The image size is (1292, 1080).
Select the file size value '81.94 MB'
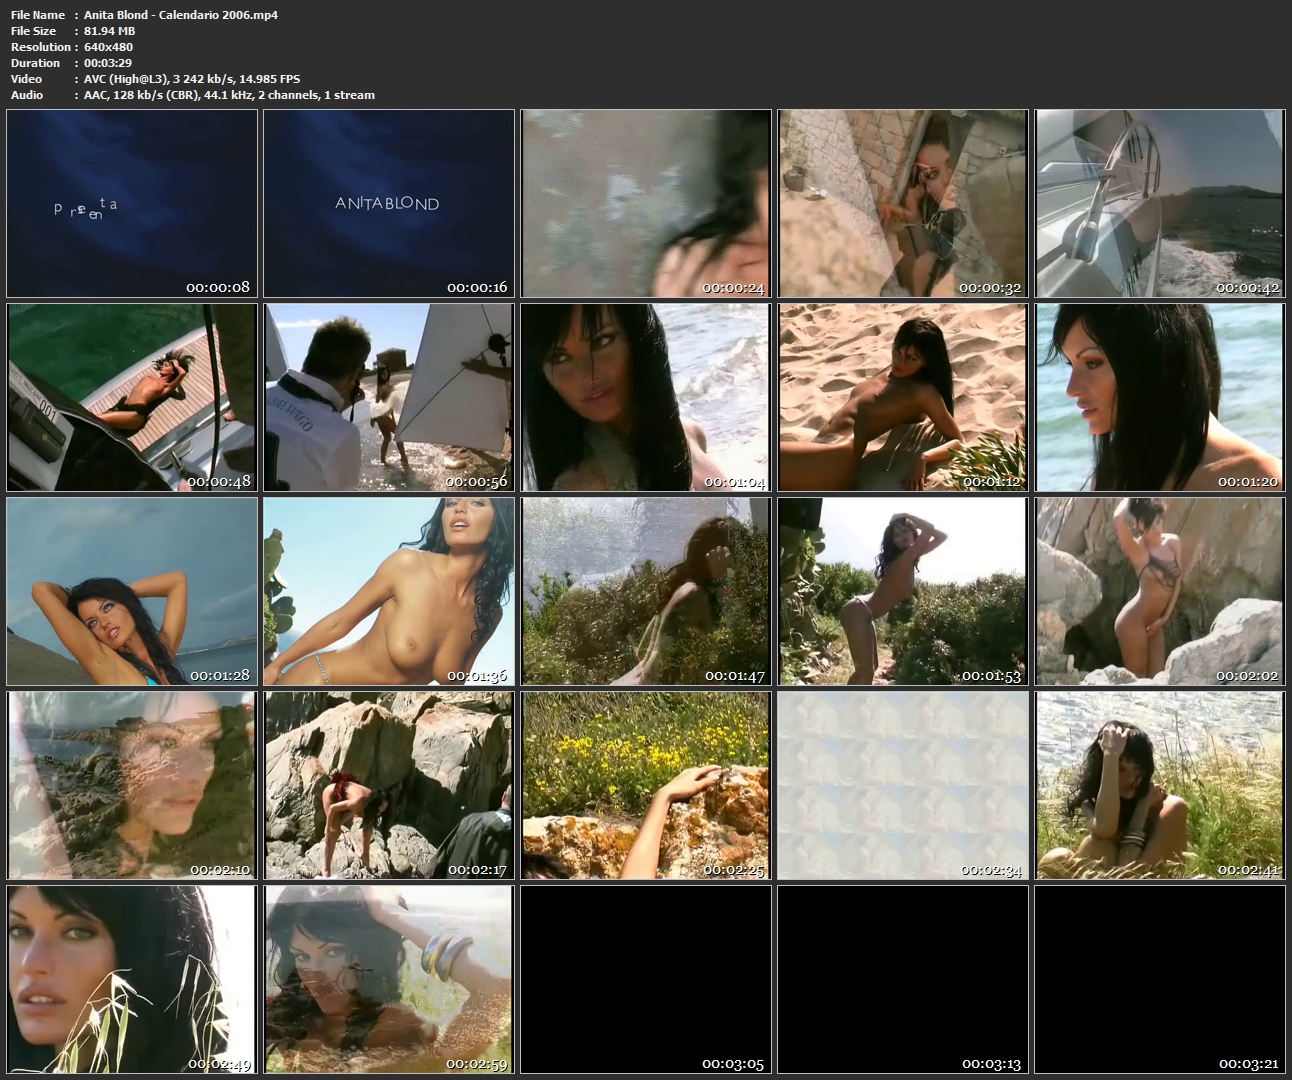point(110,31)
